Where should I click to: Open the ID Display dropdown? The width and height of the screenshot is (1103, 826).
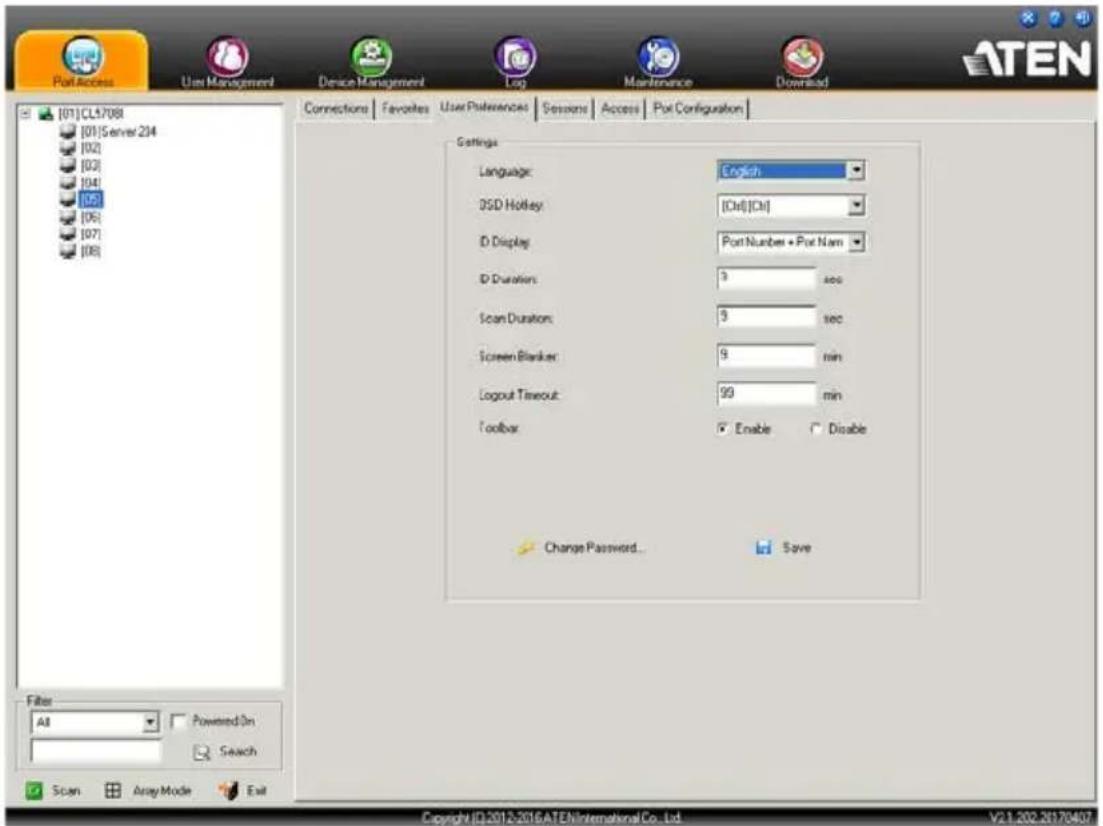pos(856,241)
